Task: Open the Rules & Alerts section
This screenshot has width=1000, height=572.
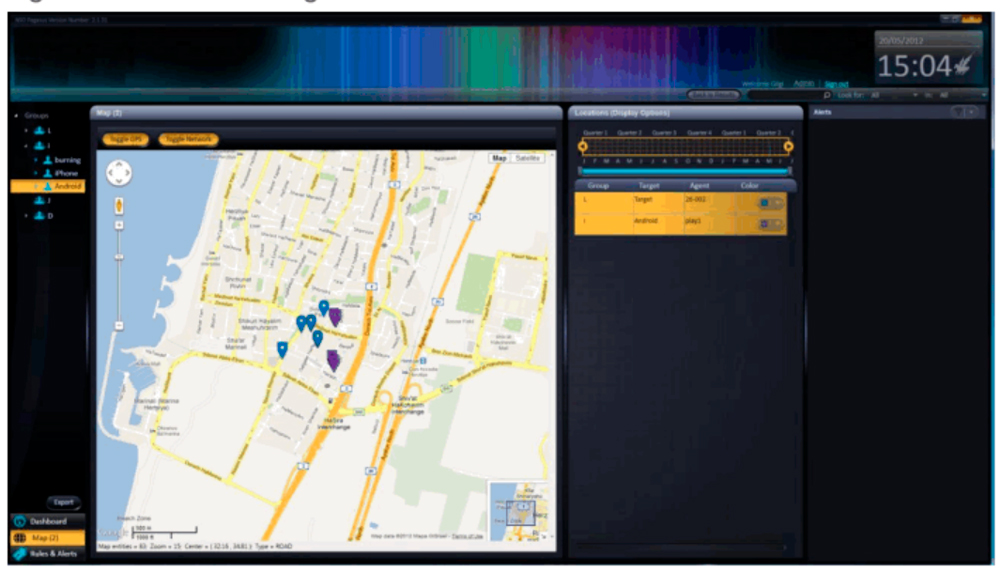Action: 48,554
